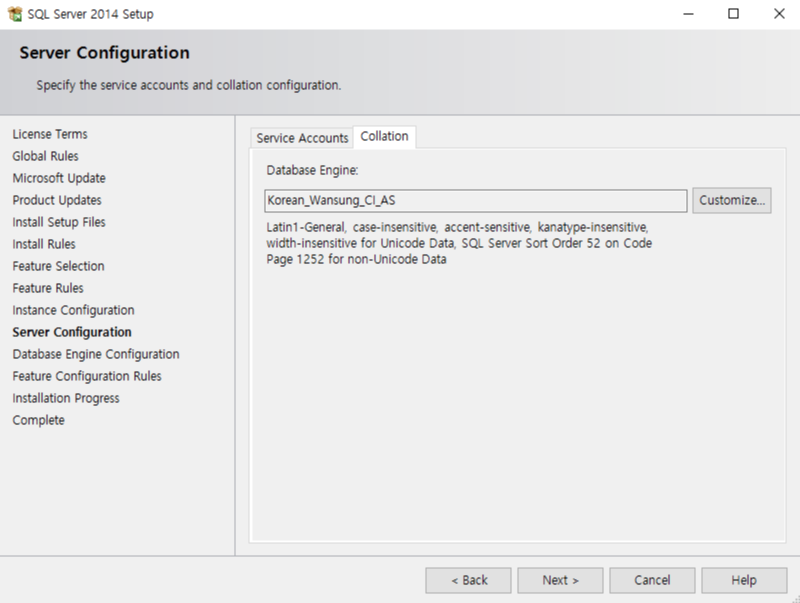Click the Server Configuration page heading

click(105, 53)
